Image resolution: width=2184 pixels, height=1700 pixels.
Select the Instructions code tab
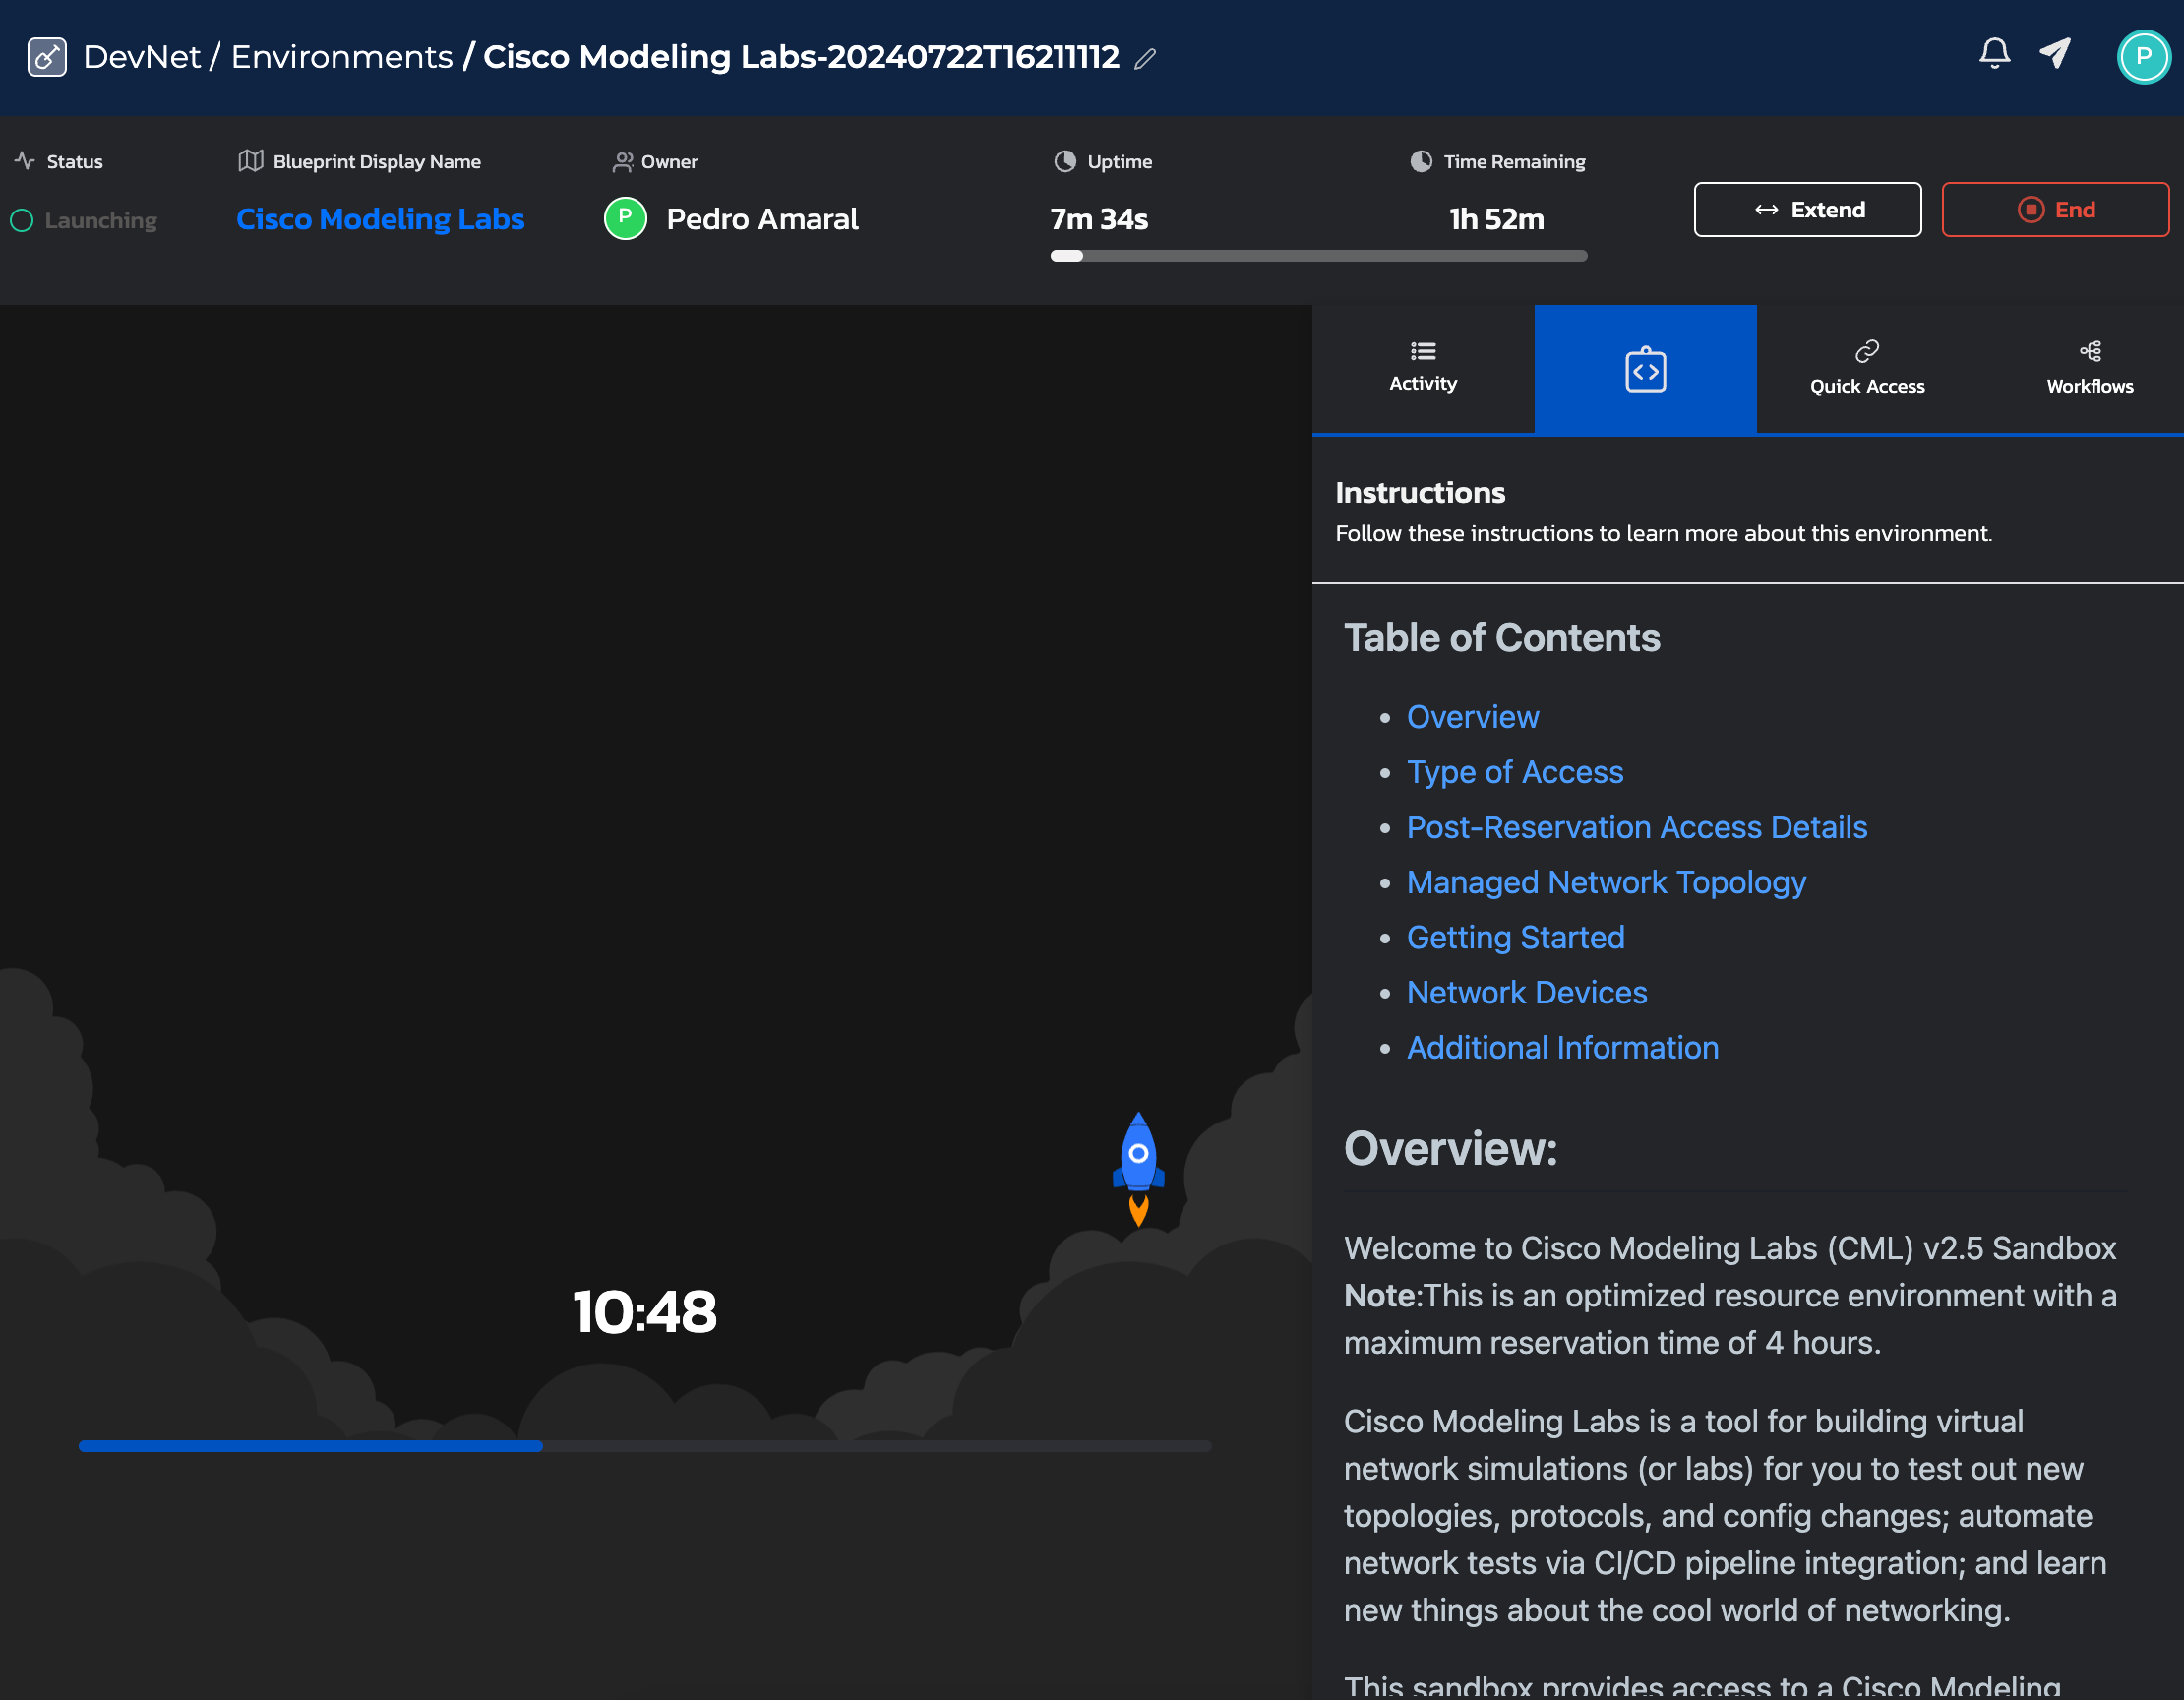(1645, 369)
